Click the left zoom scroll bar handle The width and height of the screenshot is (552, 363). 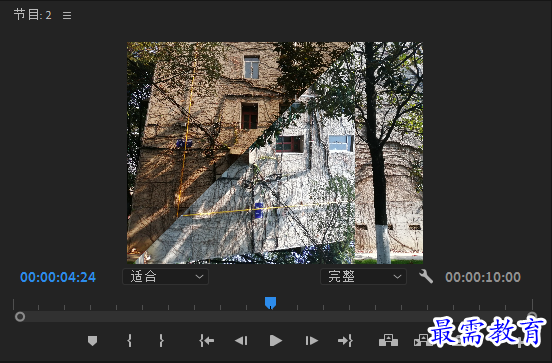click(x=20, y=317)
